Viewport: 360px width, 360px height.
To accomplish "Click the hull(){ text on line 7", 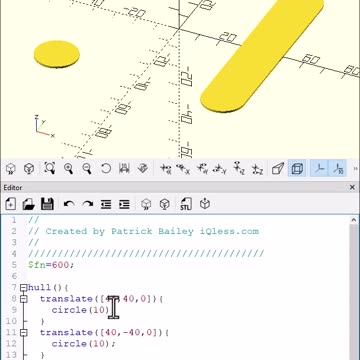I will [x=49, y=287].
